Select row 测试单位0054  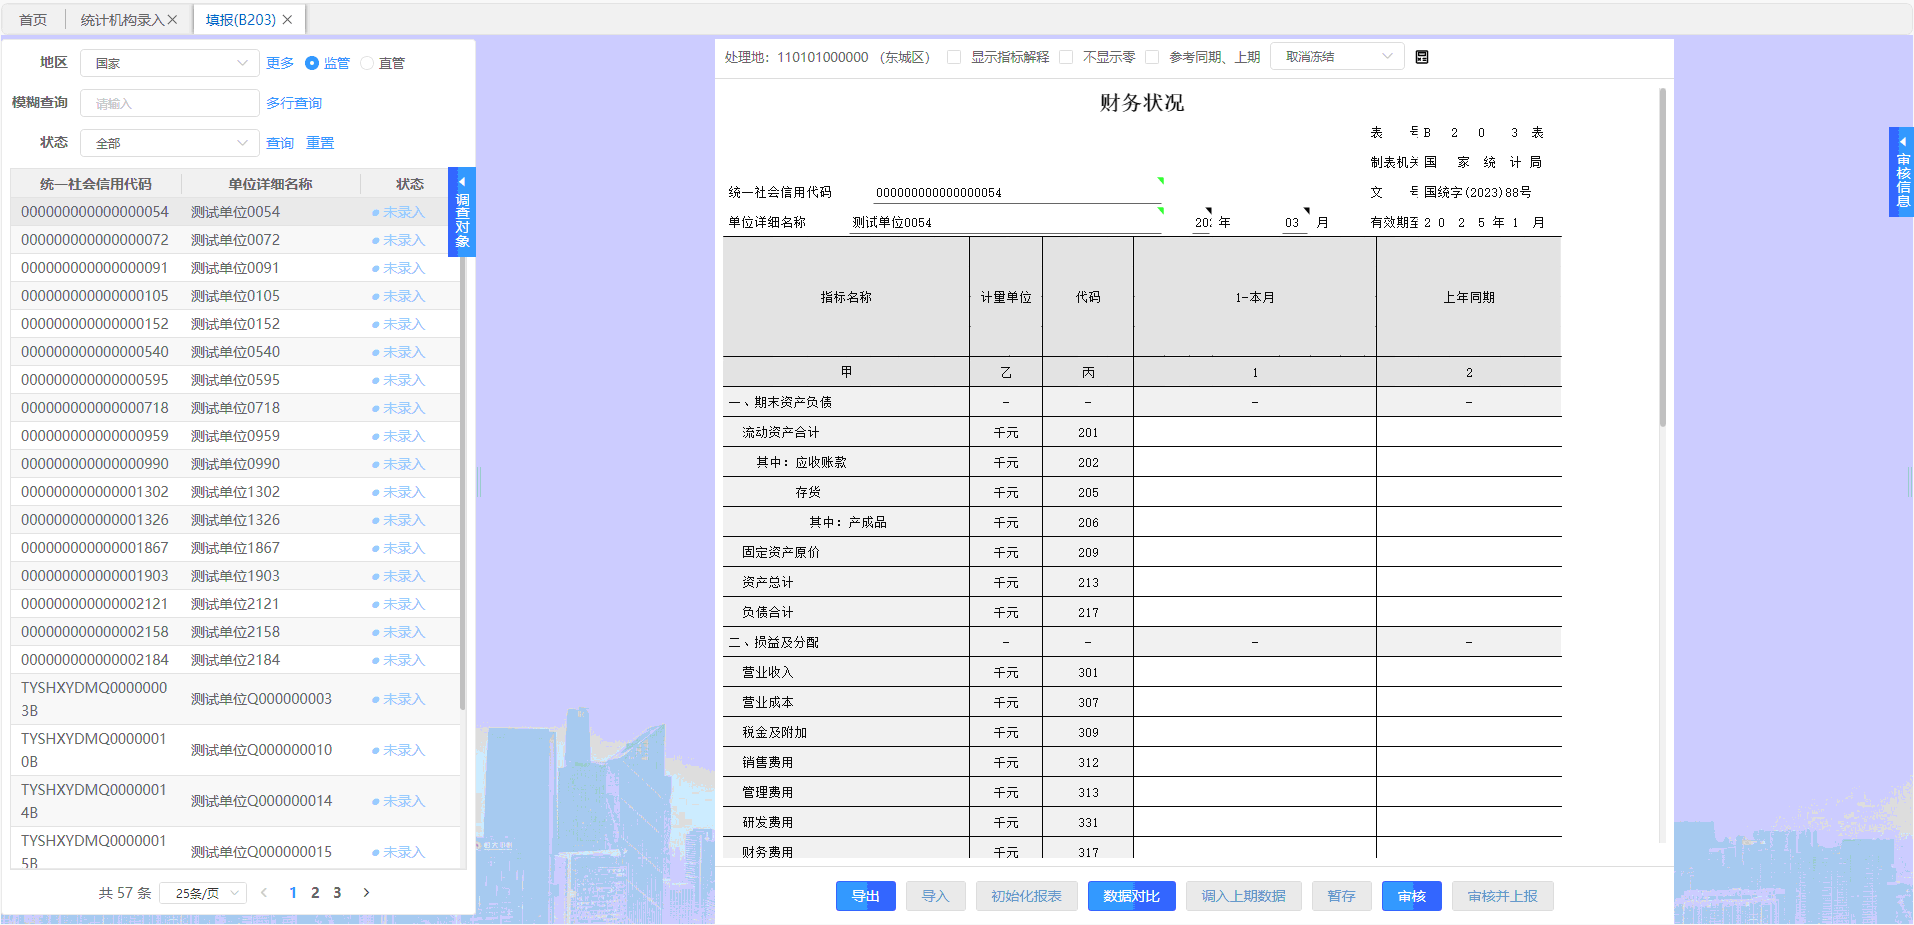235,212
